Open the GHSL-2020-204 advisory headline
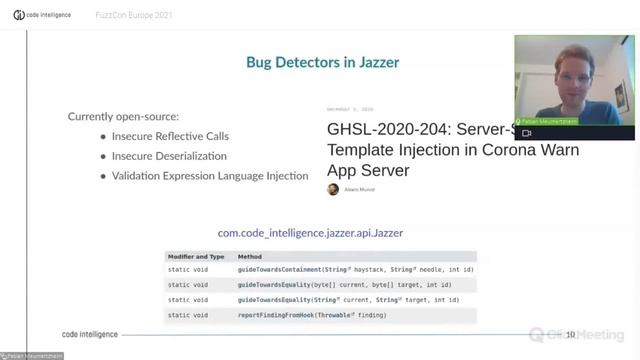 453,150
